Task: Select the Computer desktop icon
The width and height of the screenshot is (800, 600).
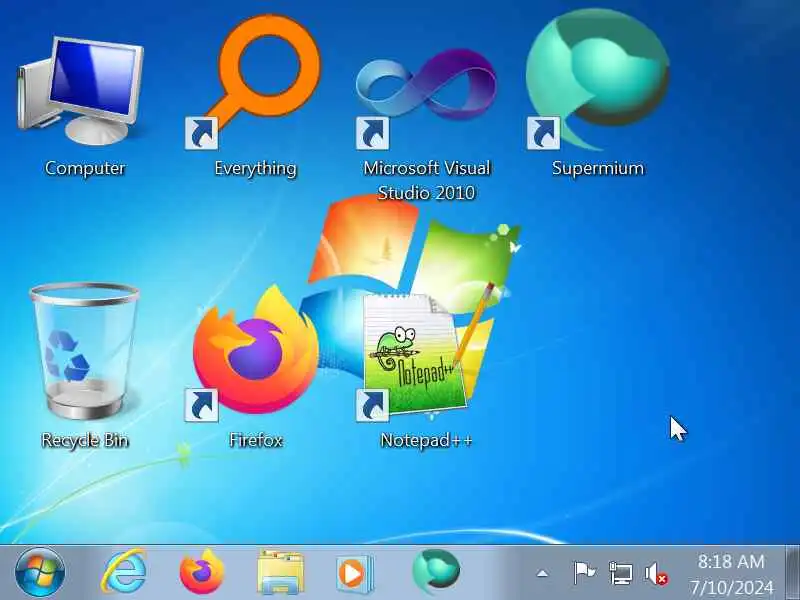Action: tap(82, 92)
